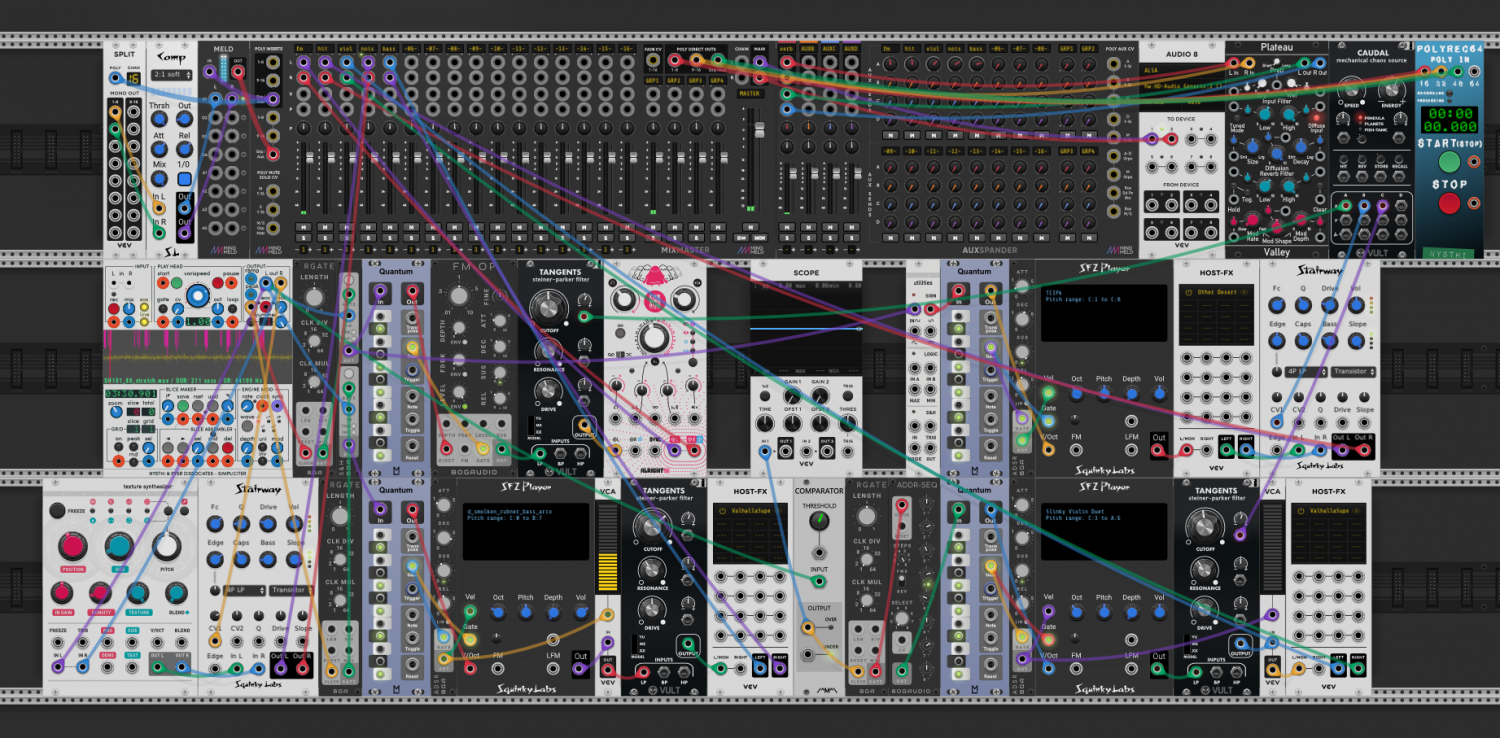Click the MON button on MixMaster master
Screen dimensions: 1500x738
pos(758,237)
